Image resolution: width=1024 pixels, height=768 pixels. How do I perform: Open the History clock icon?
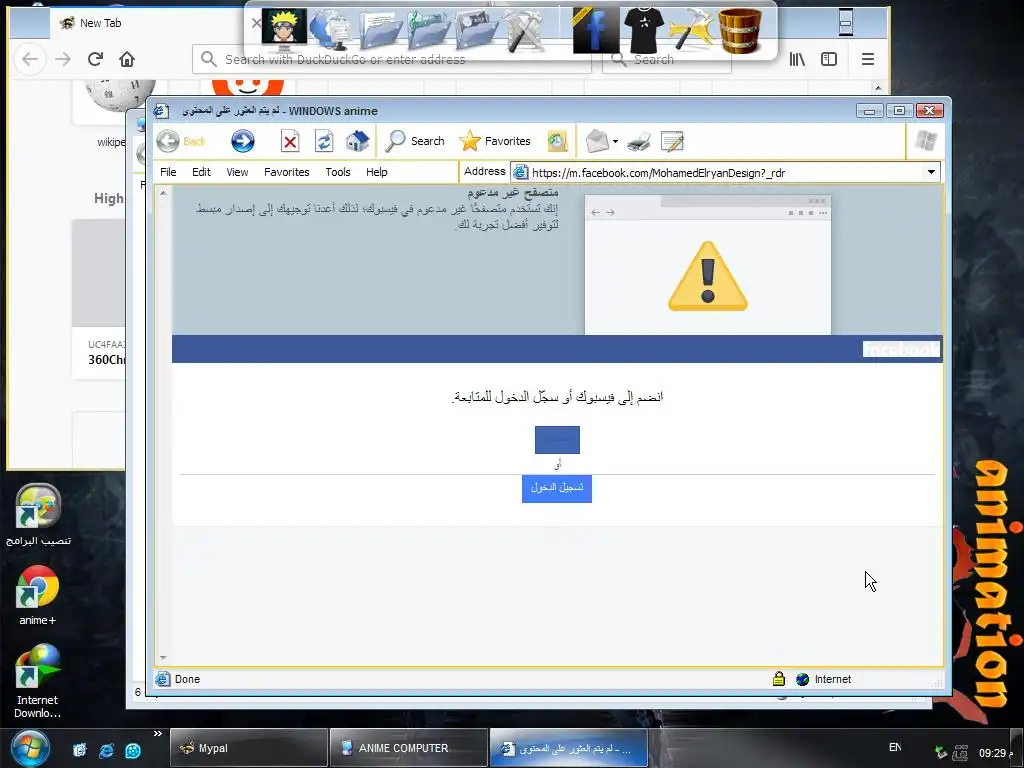coord(557,141)
